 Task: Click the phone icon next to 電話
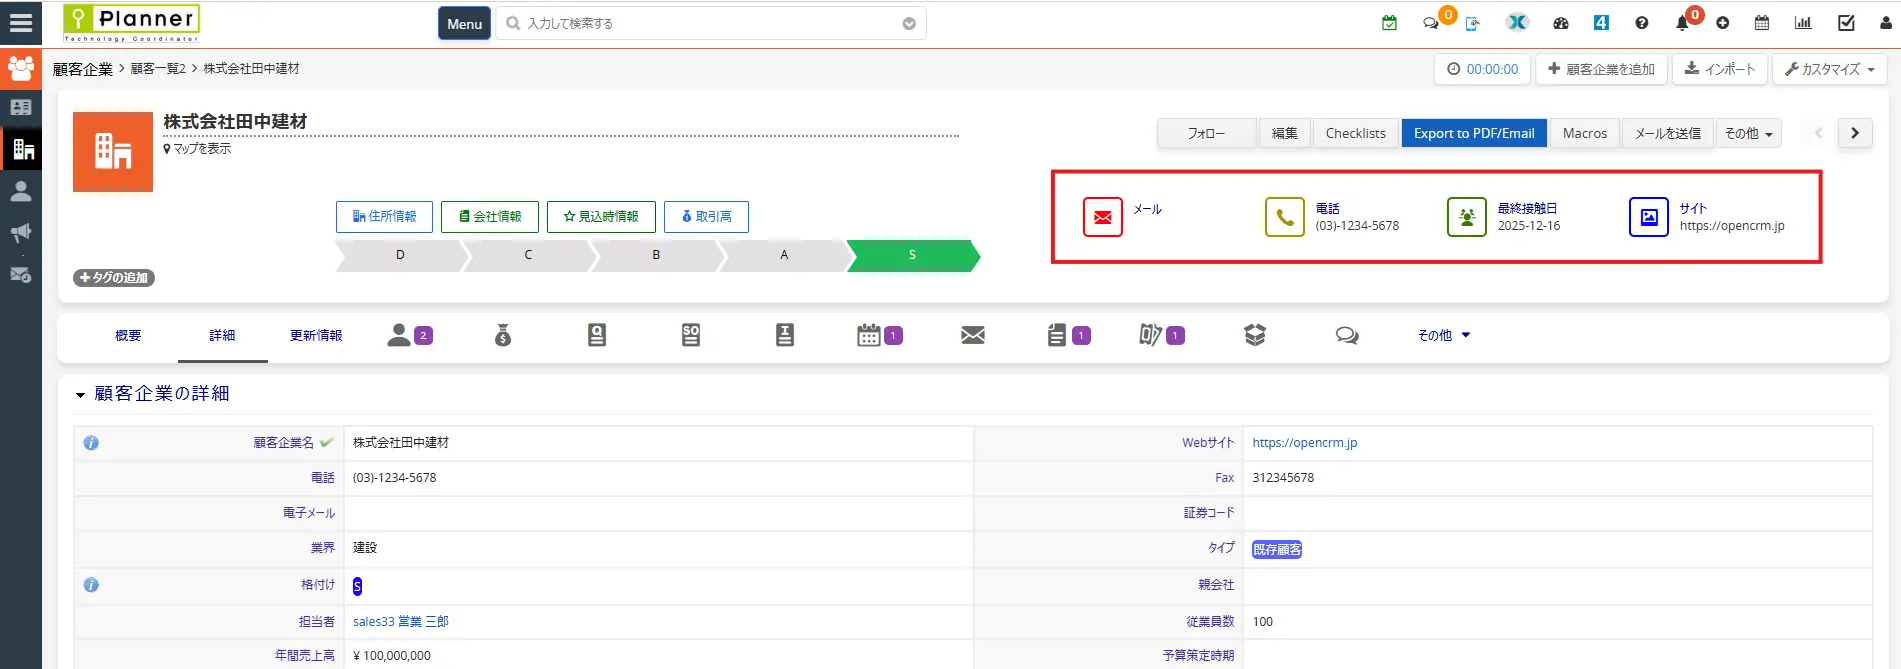1284,217
